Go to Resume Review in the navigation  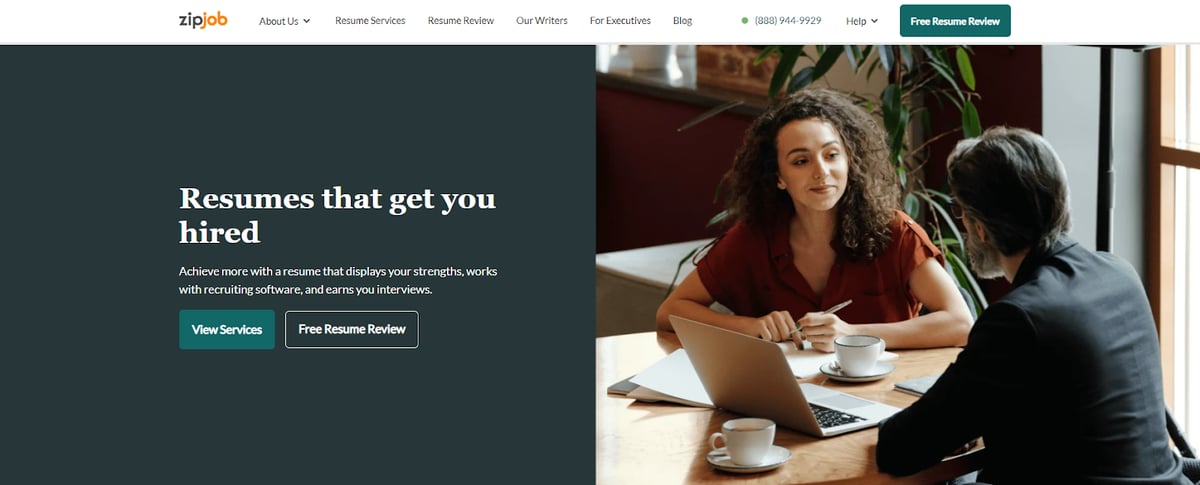pos(460,21)
